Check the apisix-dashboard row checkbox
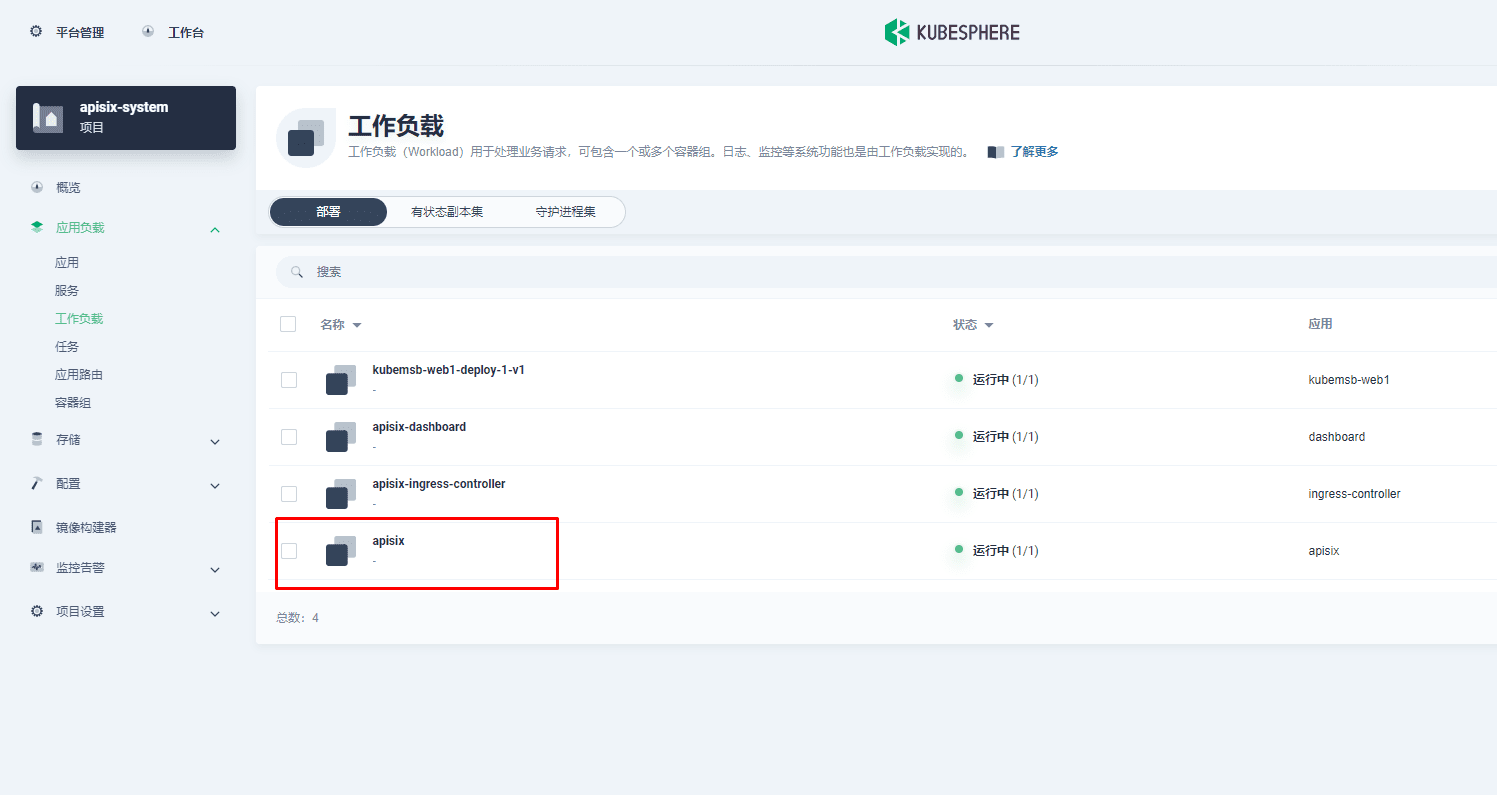This screenshot has width=1497, height=795. [x=289, y=437]
